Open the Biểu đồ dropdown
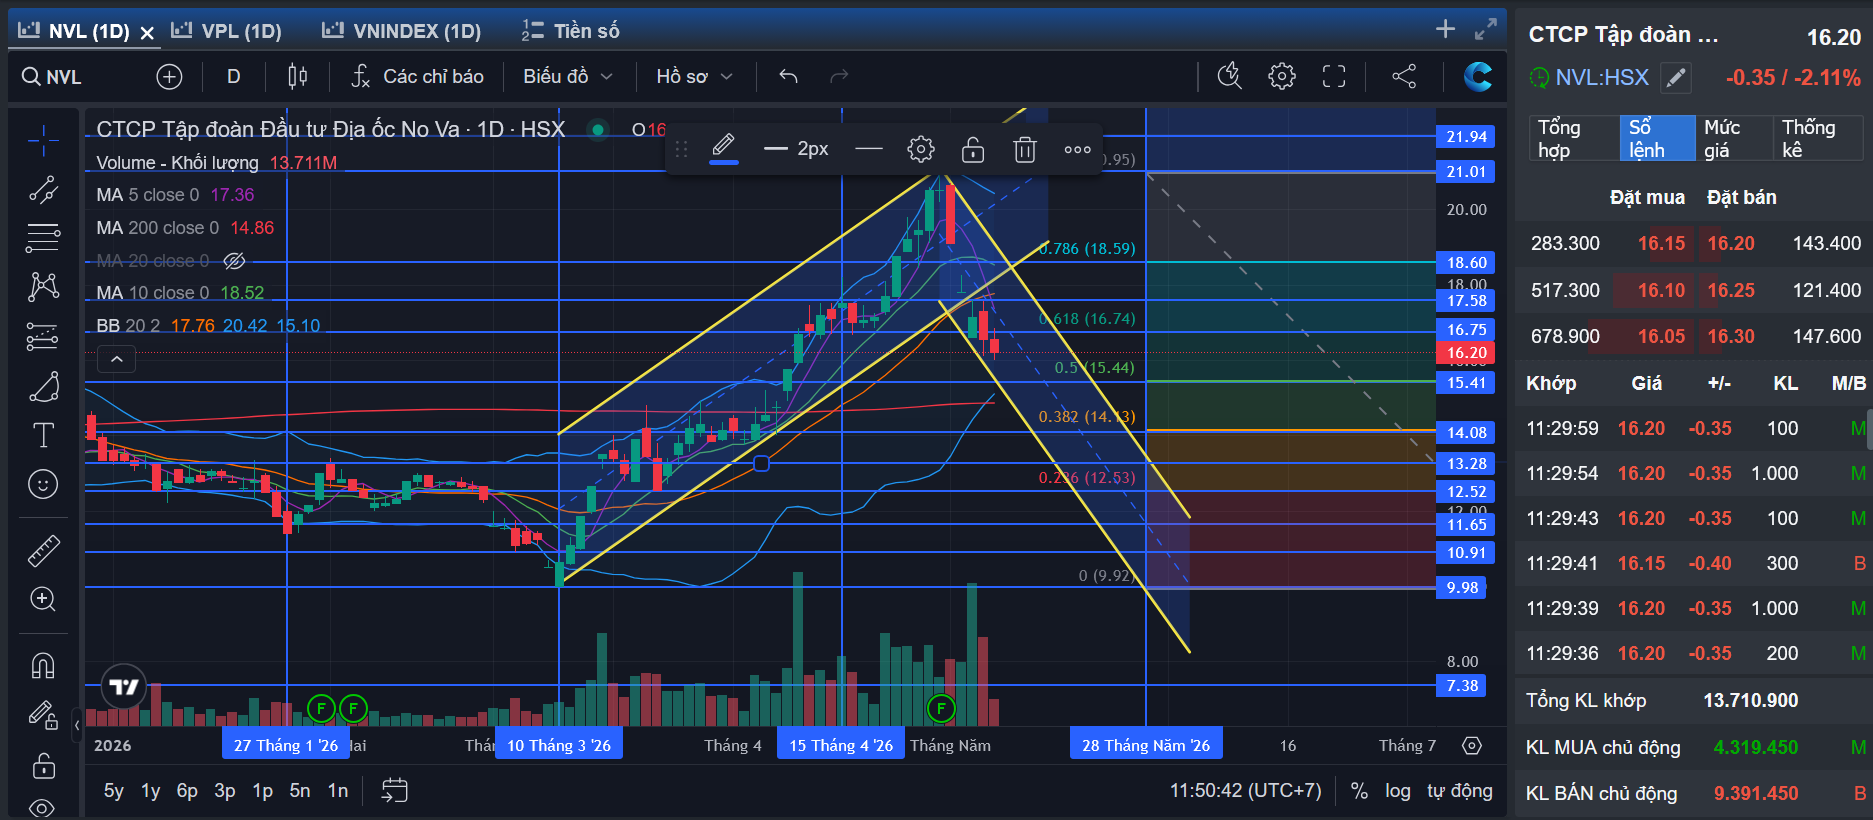This screenshot has height=820, width=1873. coord(568,77)
